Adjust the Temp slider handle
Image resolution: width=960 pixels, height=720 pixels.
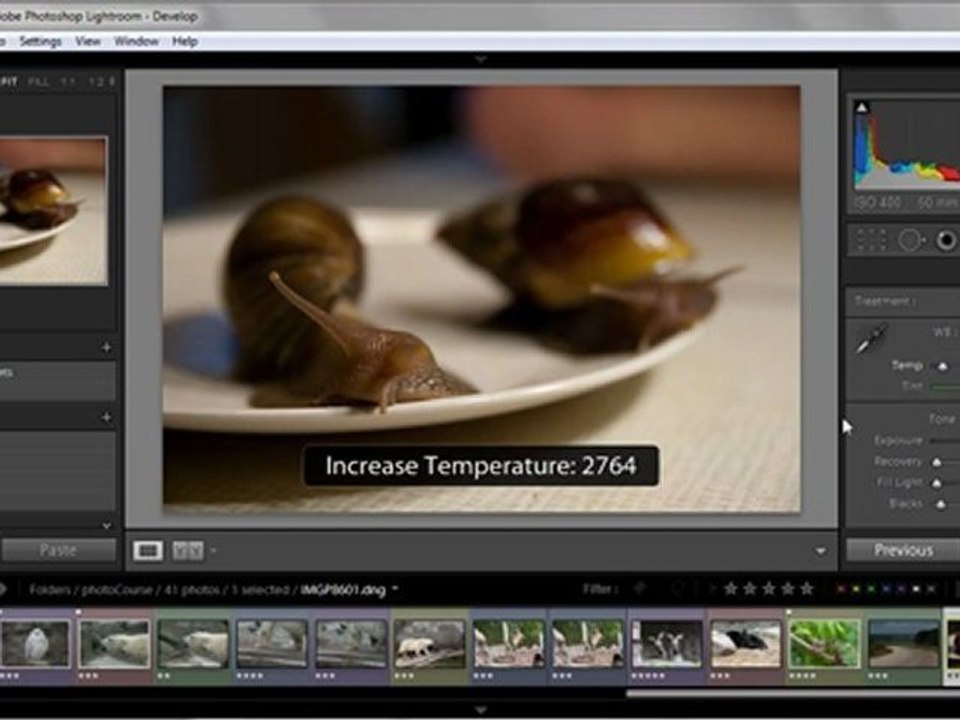pyautogui.click(x=942, y=366)
